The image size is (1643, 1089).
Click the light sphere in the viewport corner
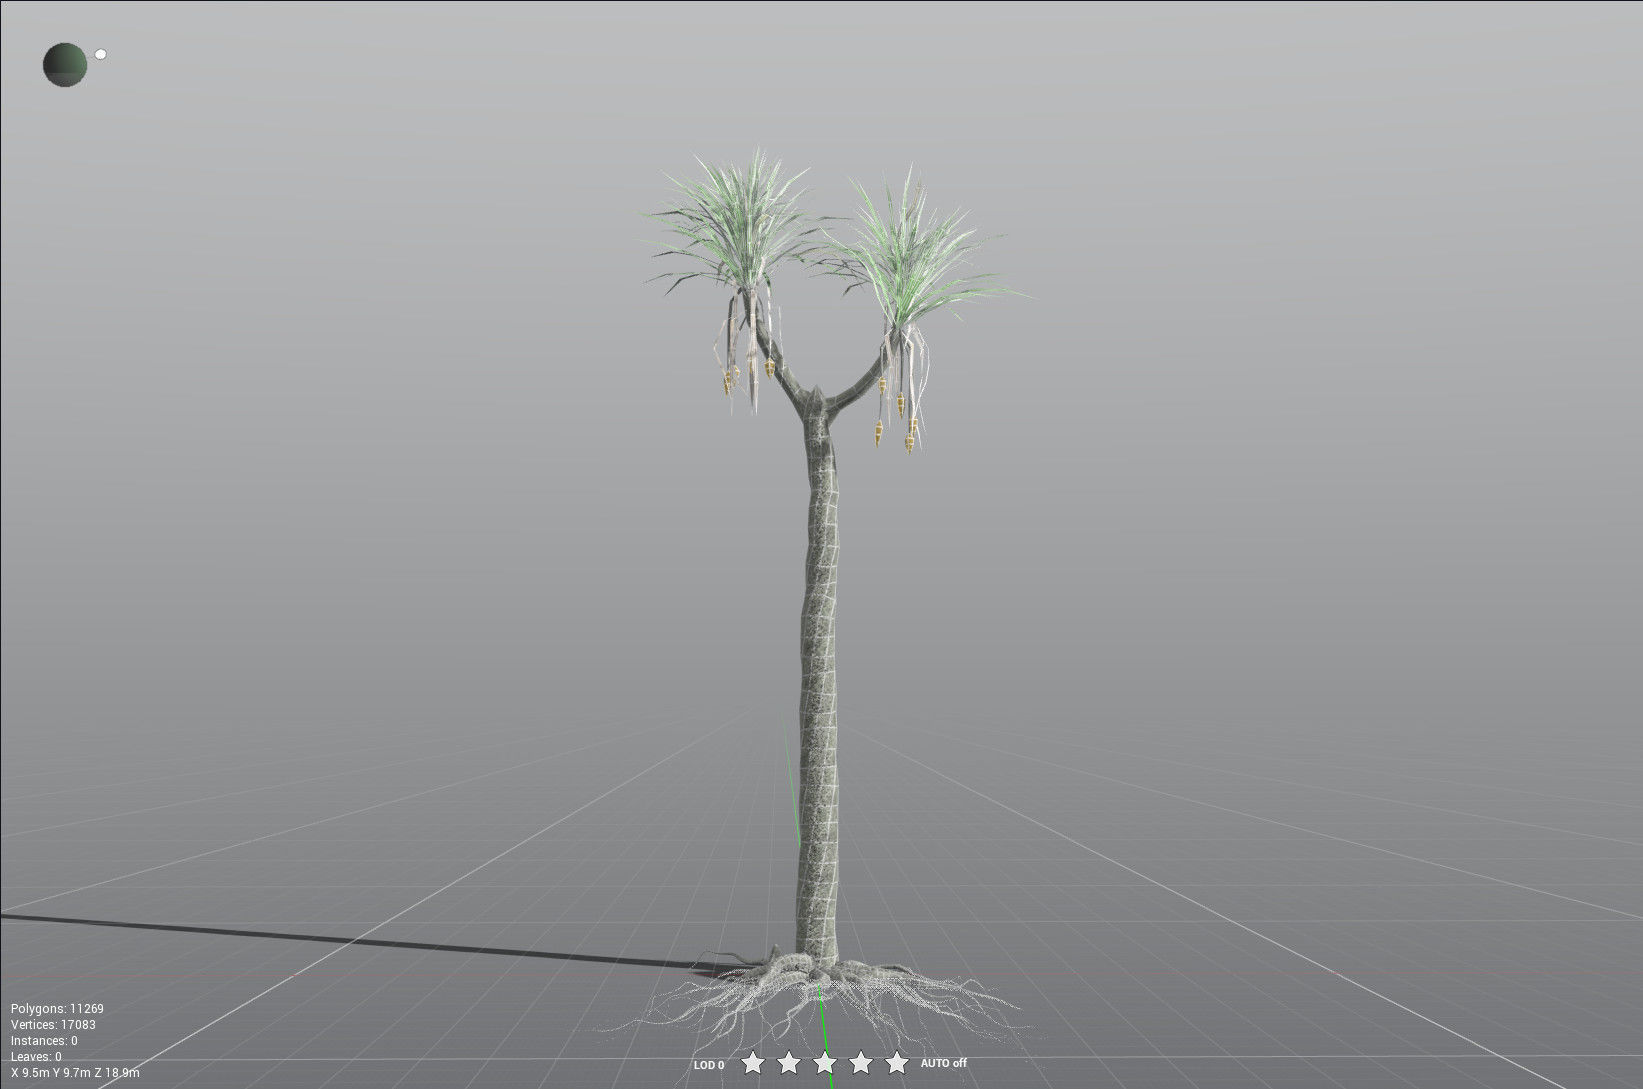[x=65, y=64]
